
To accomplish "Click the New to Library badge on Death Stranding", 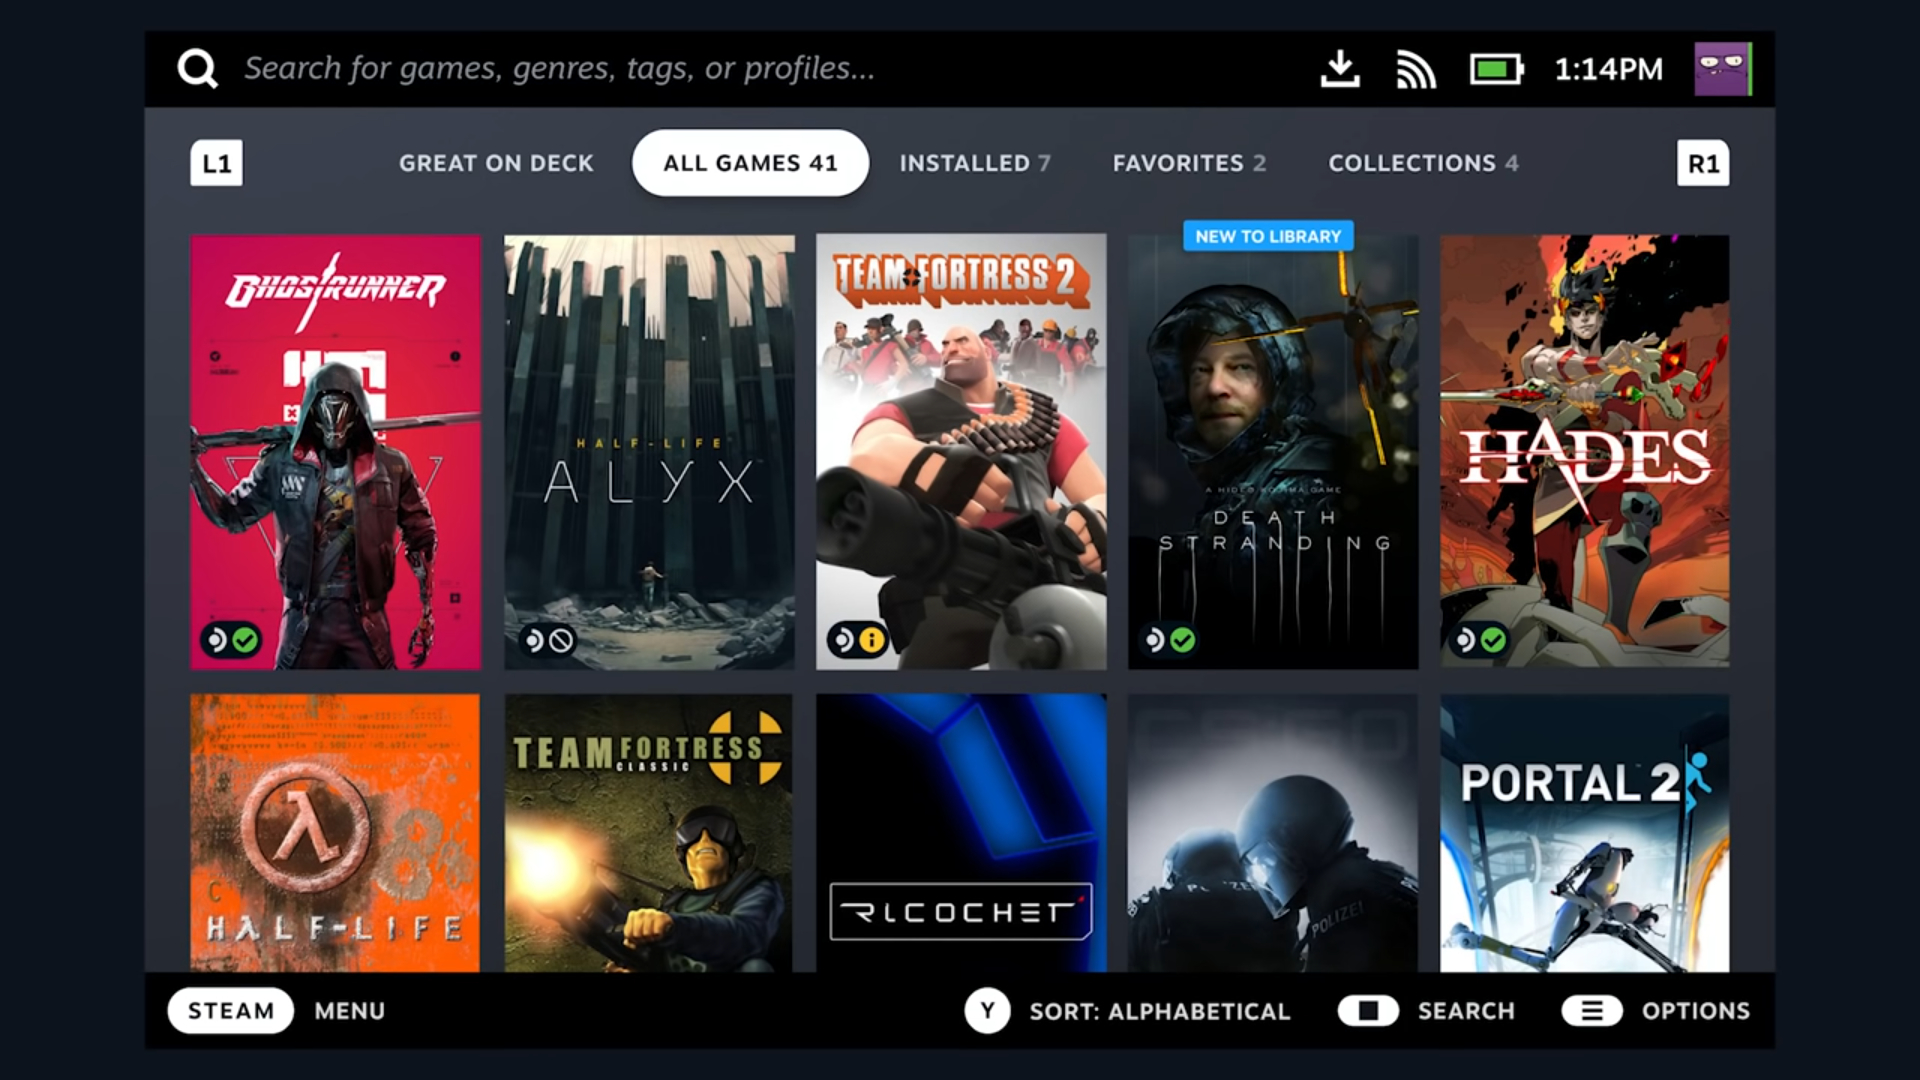I will click(1267, 235).
